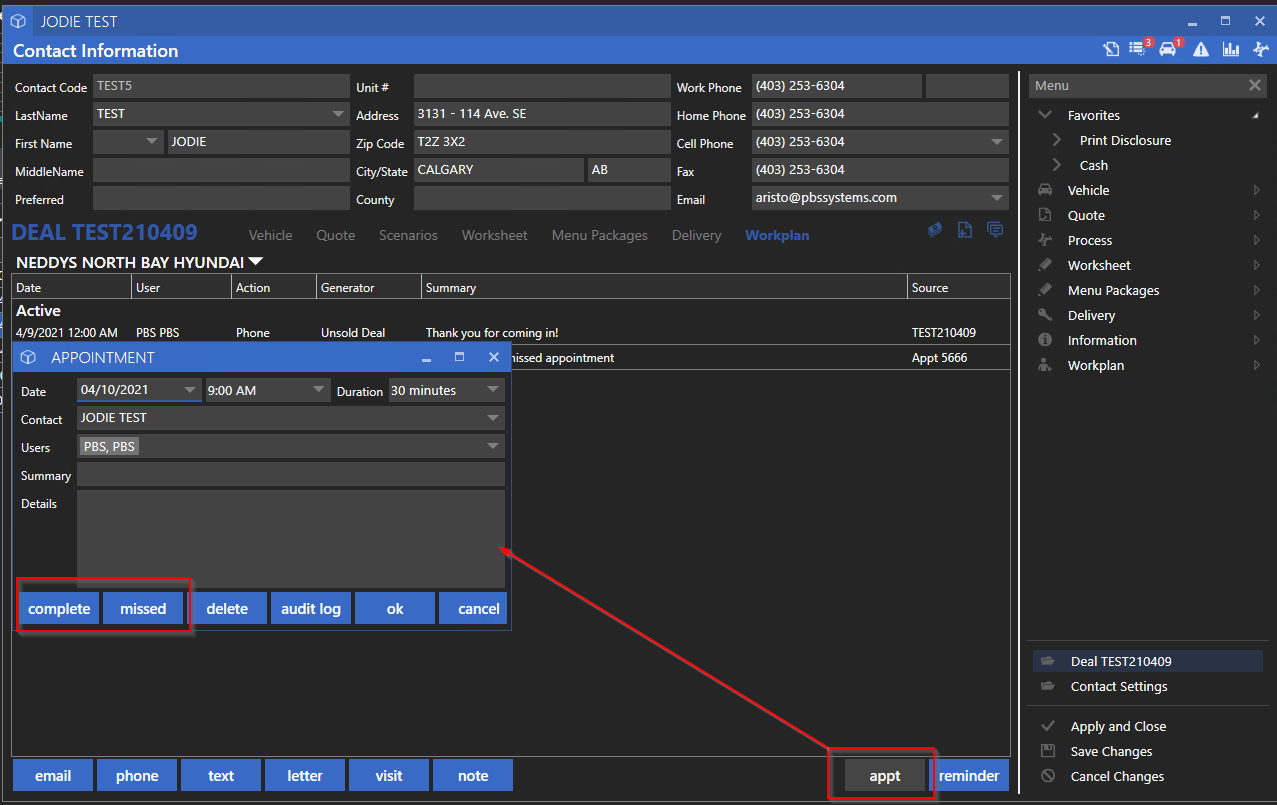Switch to the Worksheet deal tab

pyautogui.click(x=494, y=235)
